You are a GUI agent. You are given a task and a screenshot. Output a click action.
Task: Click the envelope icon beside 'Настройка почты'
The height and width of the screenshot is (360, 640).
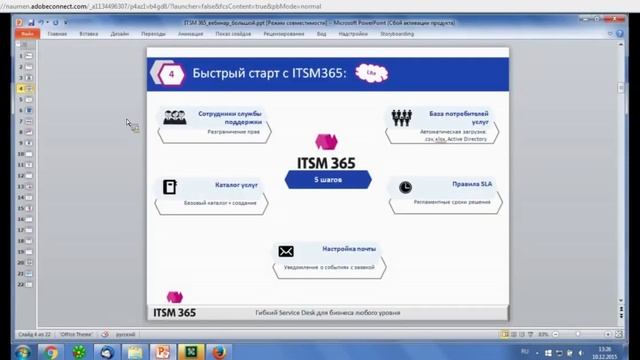(x=286, y=251)
